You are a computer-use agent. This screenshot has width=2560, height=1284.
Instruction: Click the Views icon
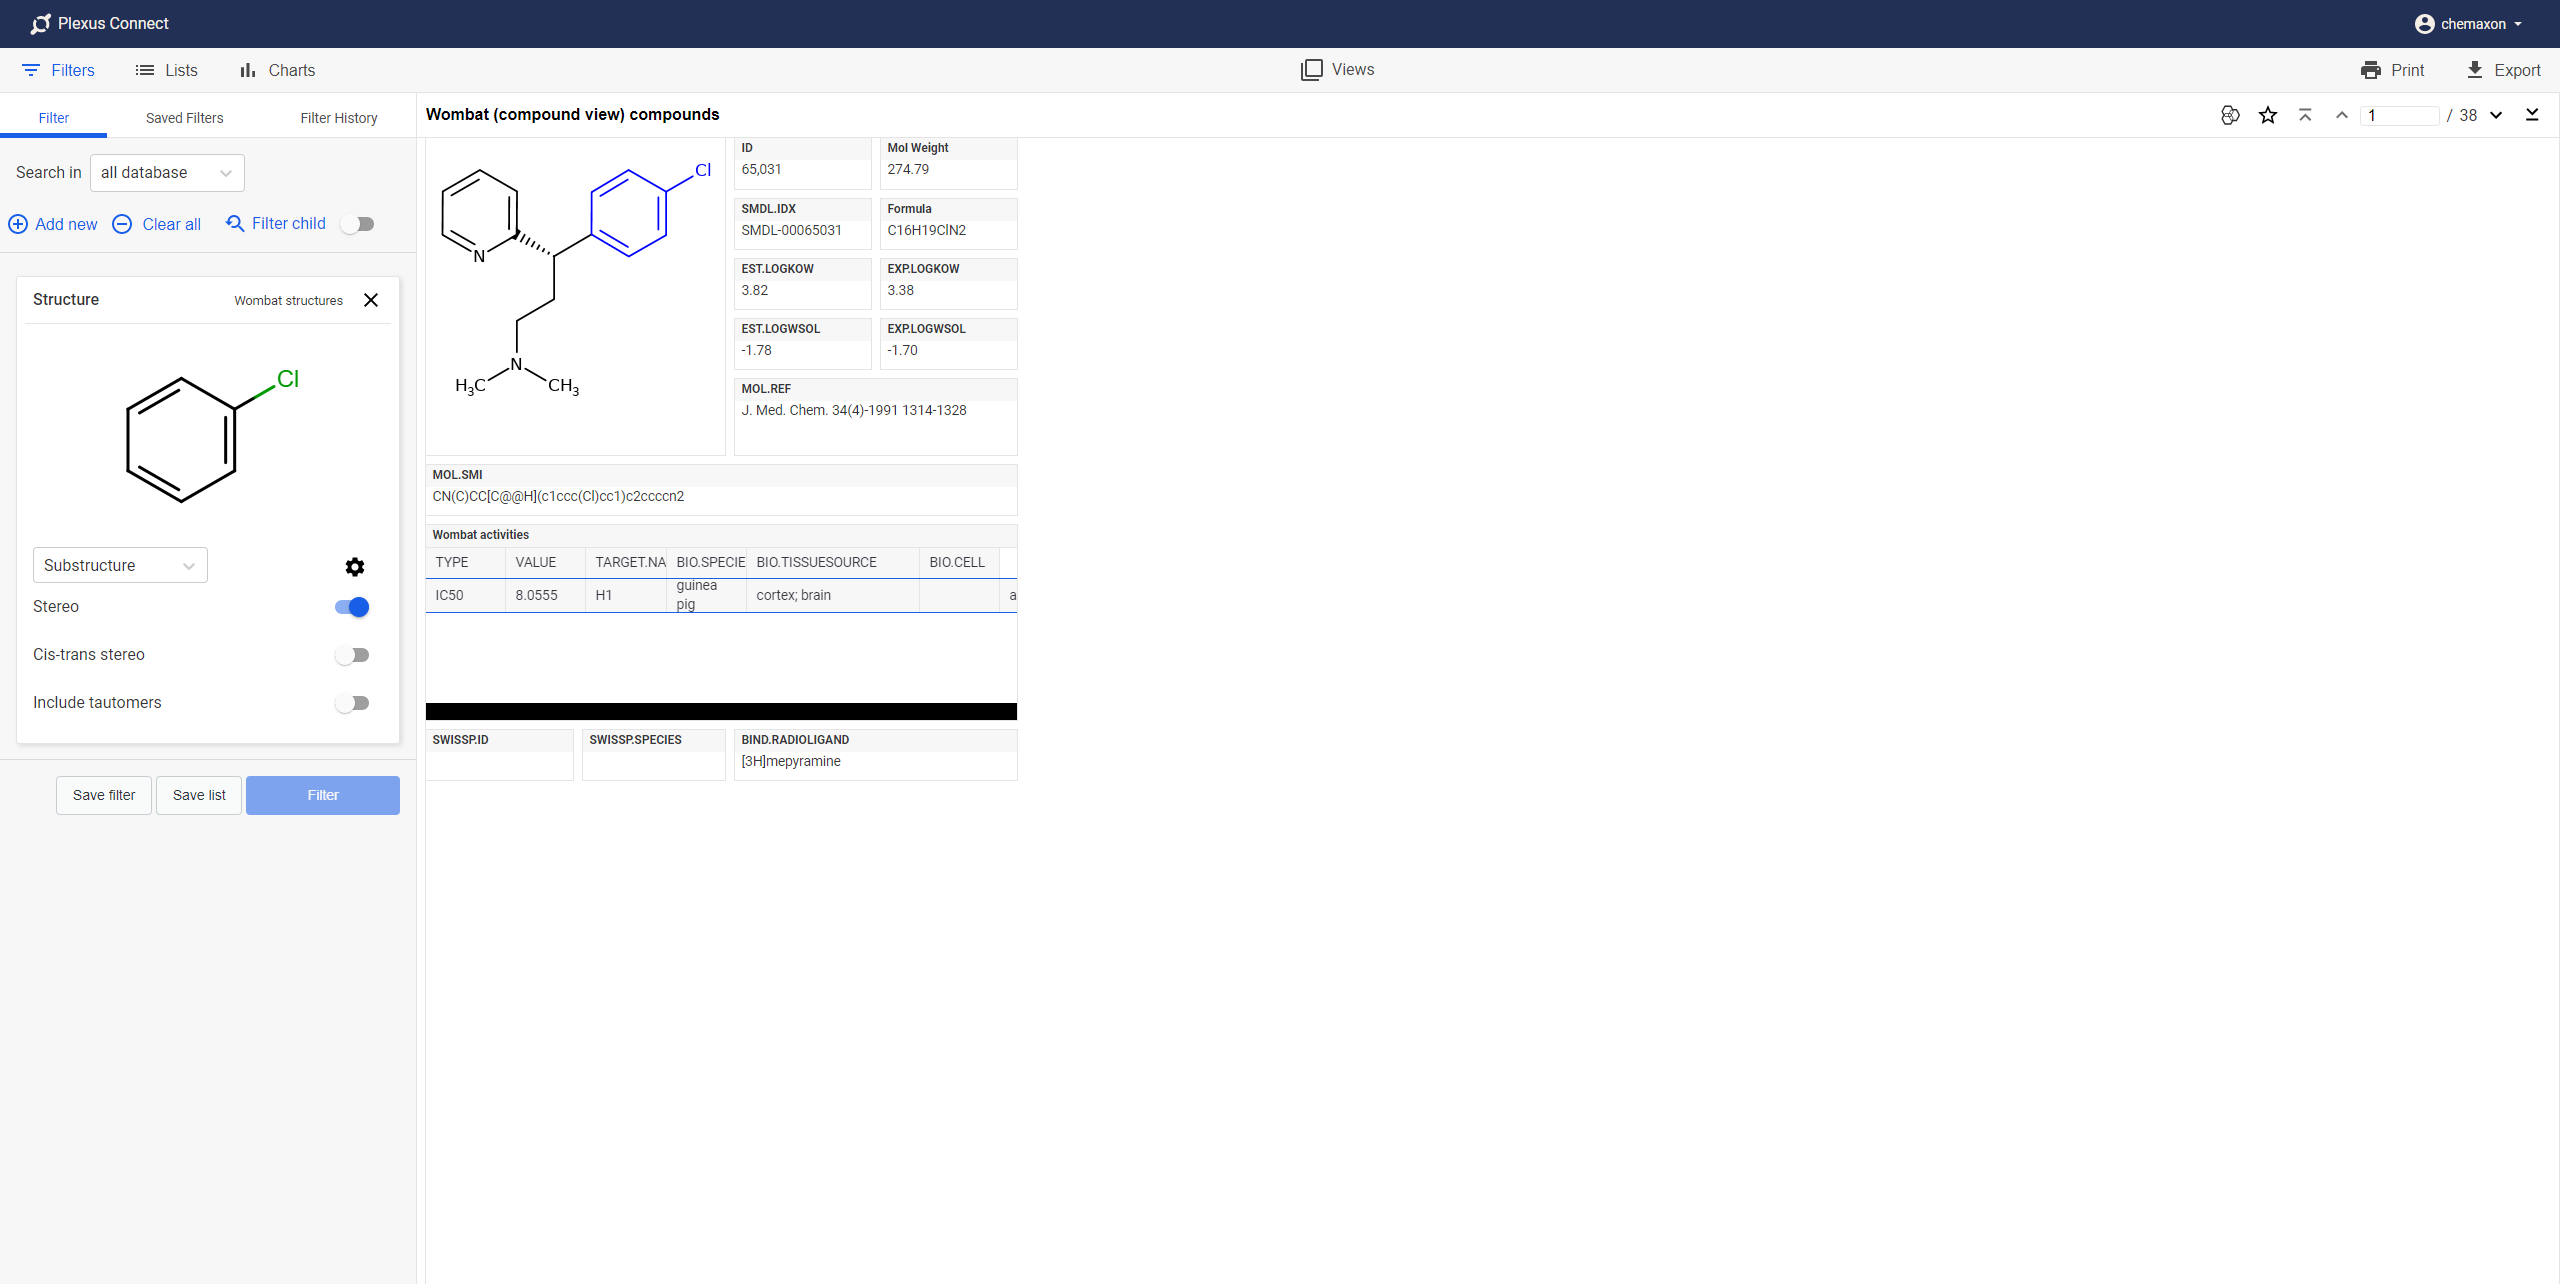click(x=1308, y=69)
